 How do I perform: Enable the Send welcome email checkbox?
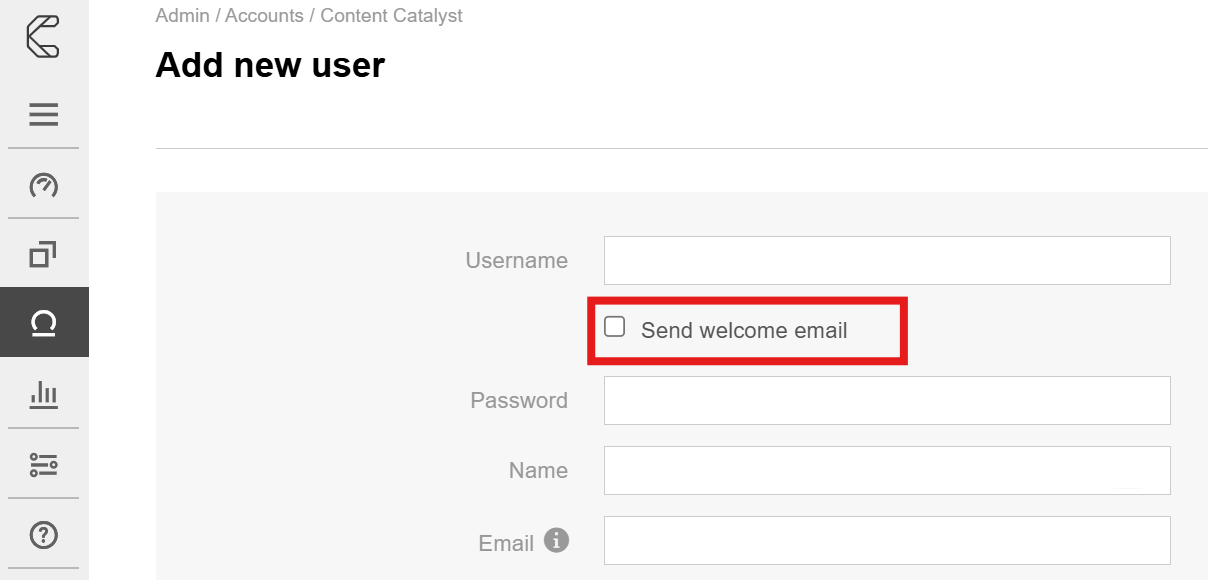[x=615, y=327]
